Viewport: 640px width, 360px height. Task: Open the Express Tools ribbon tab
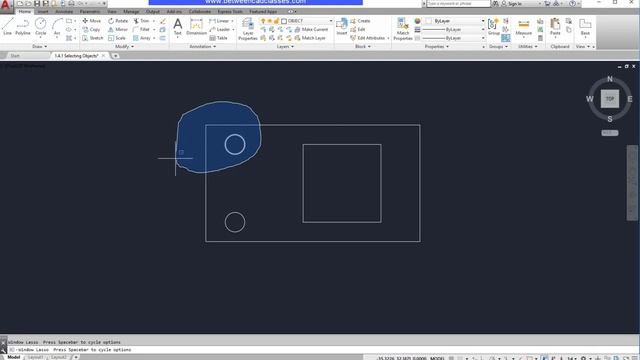tap(230, 11)
